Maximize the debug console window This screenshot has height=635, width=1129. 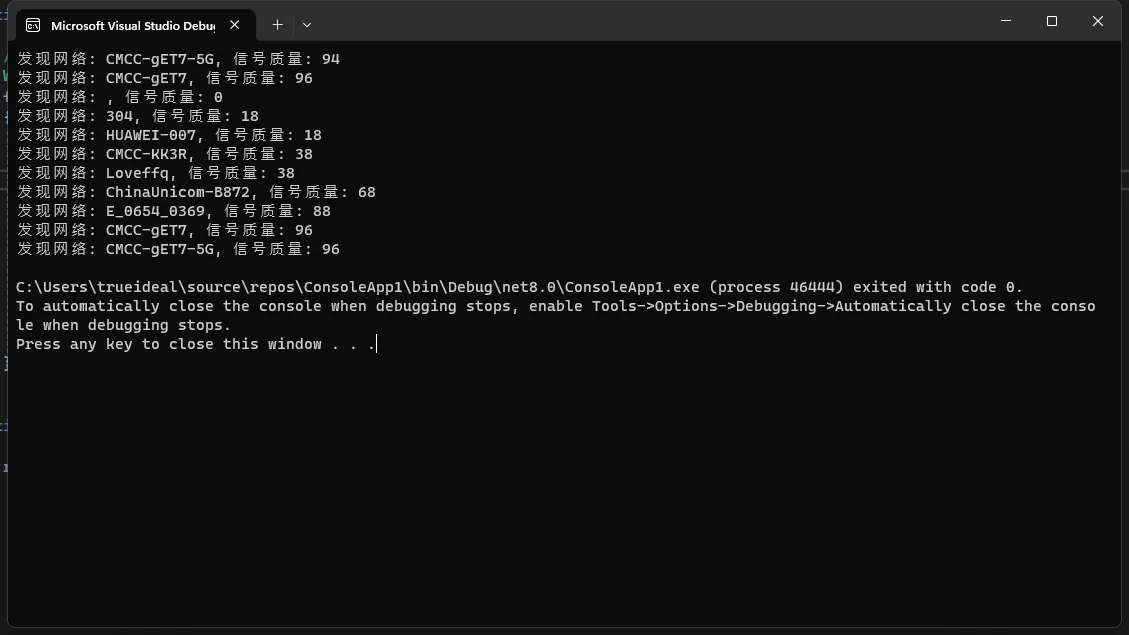pos(1052,21)
